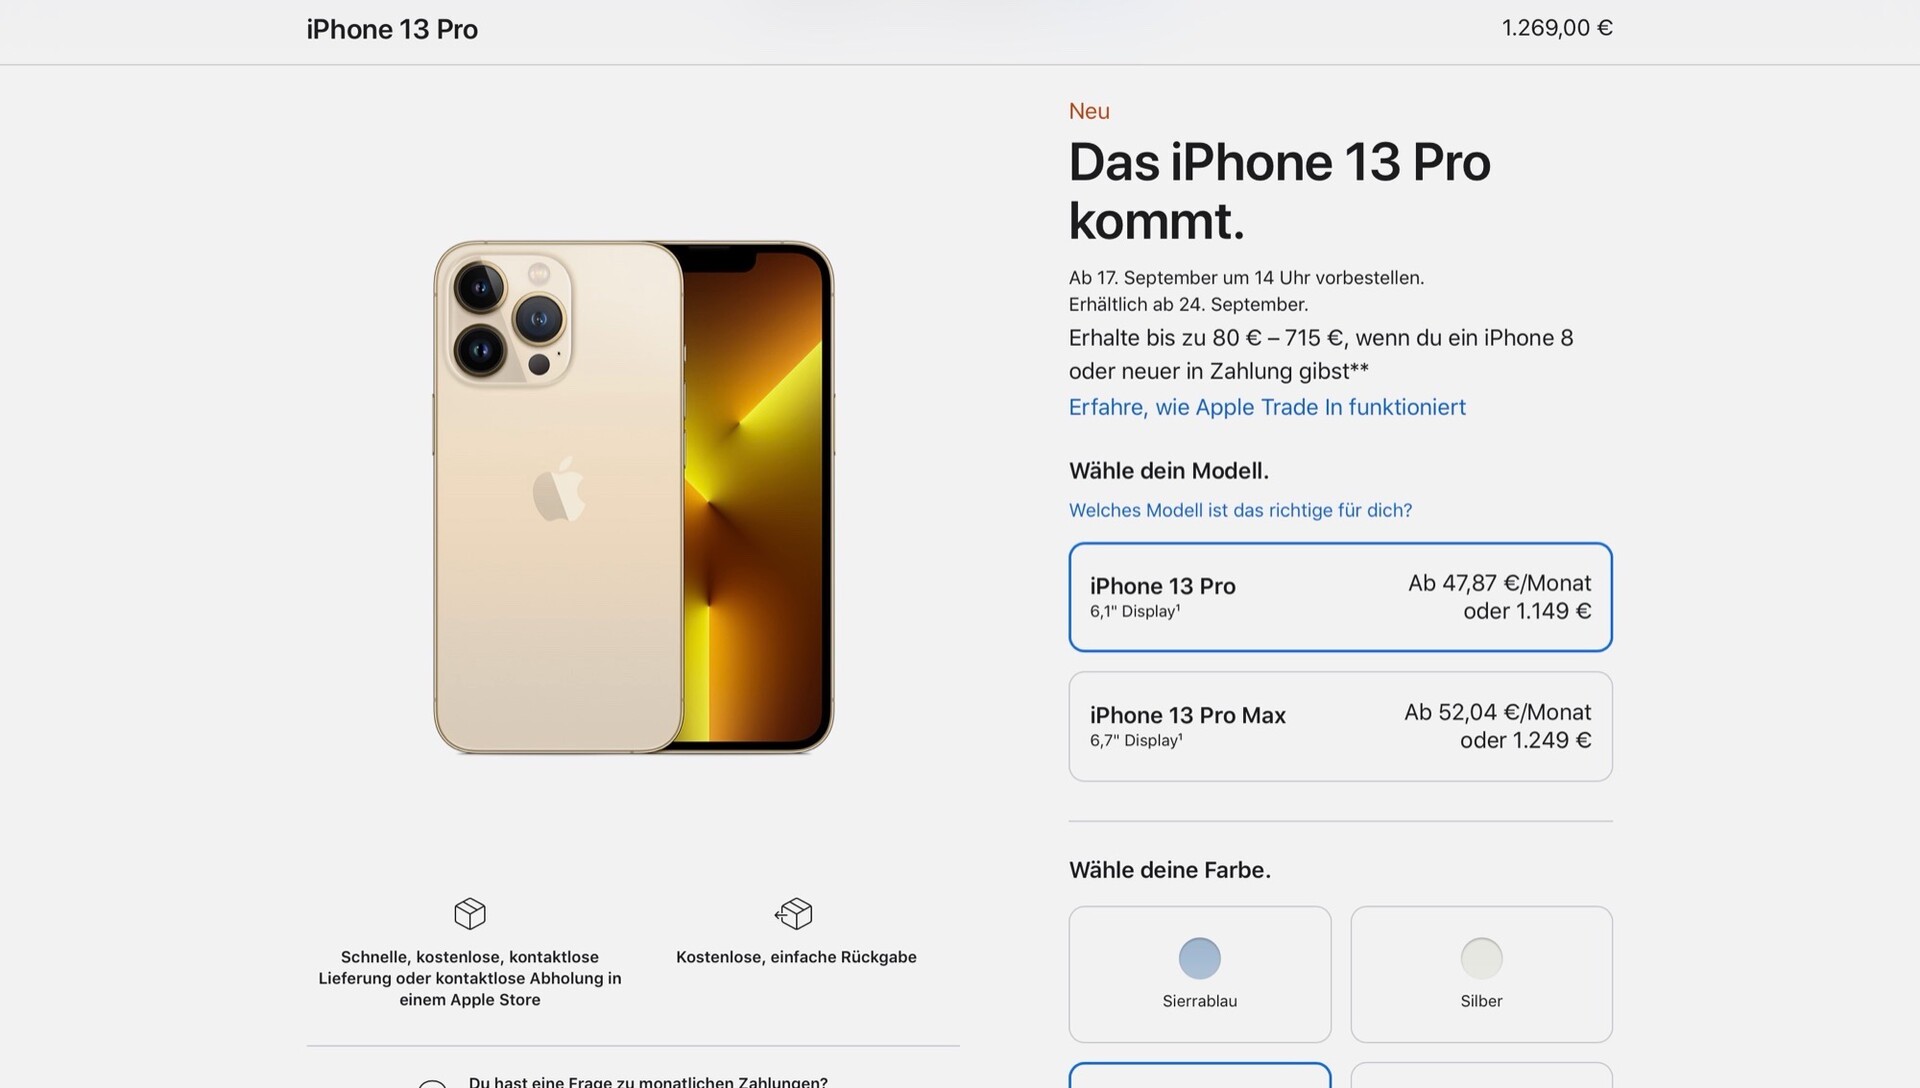The image size is (1920, 1088).
Task: Click the Silber silver color swatch
Action: (x=1481, y=958)
